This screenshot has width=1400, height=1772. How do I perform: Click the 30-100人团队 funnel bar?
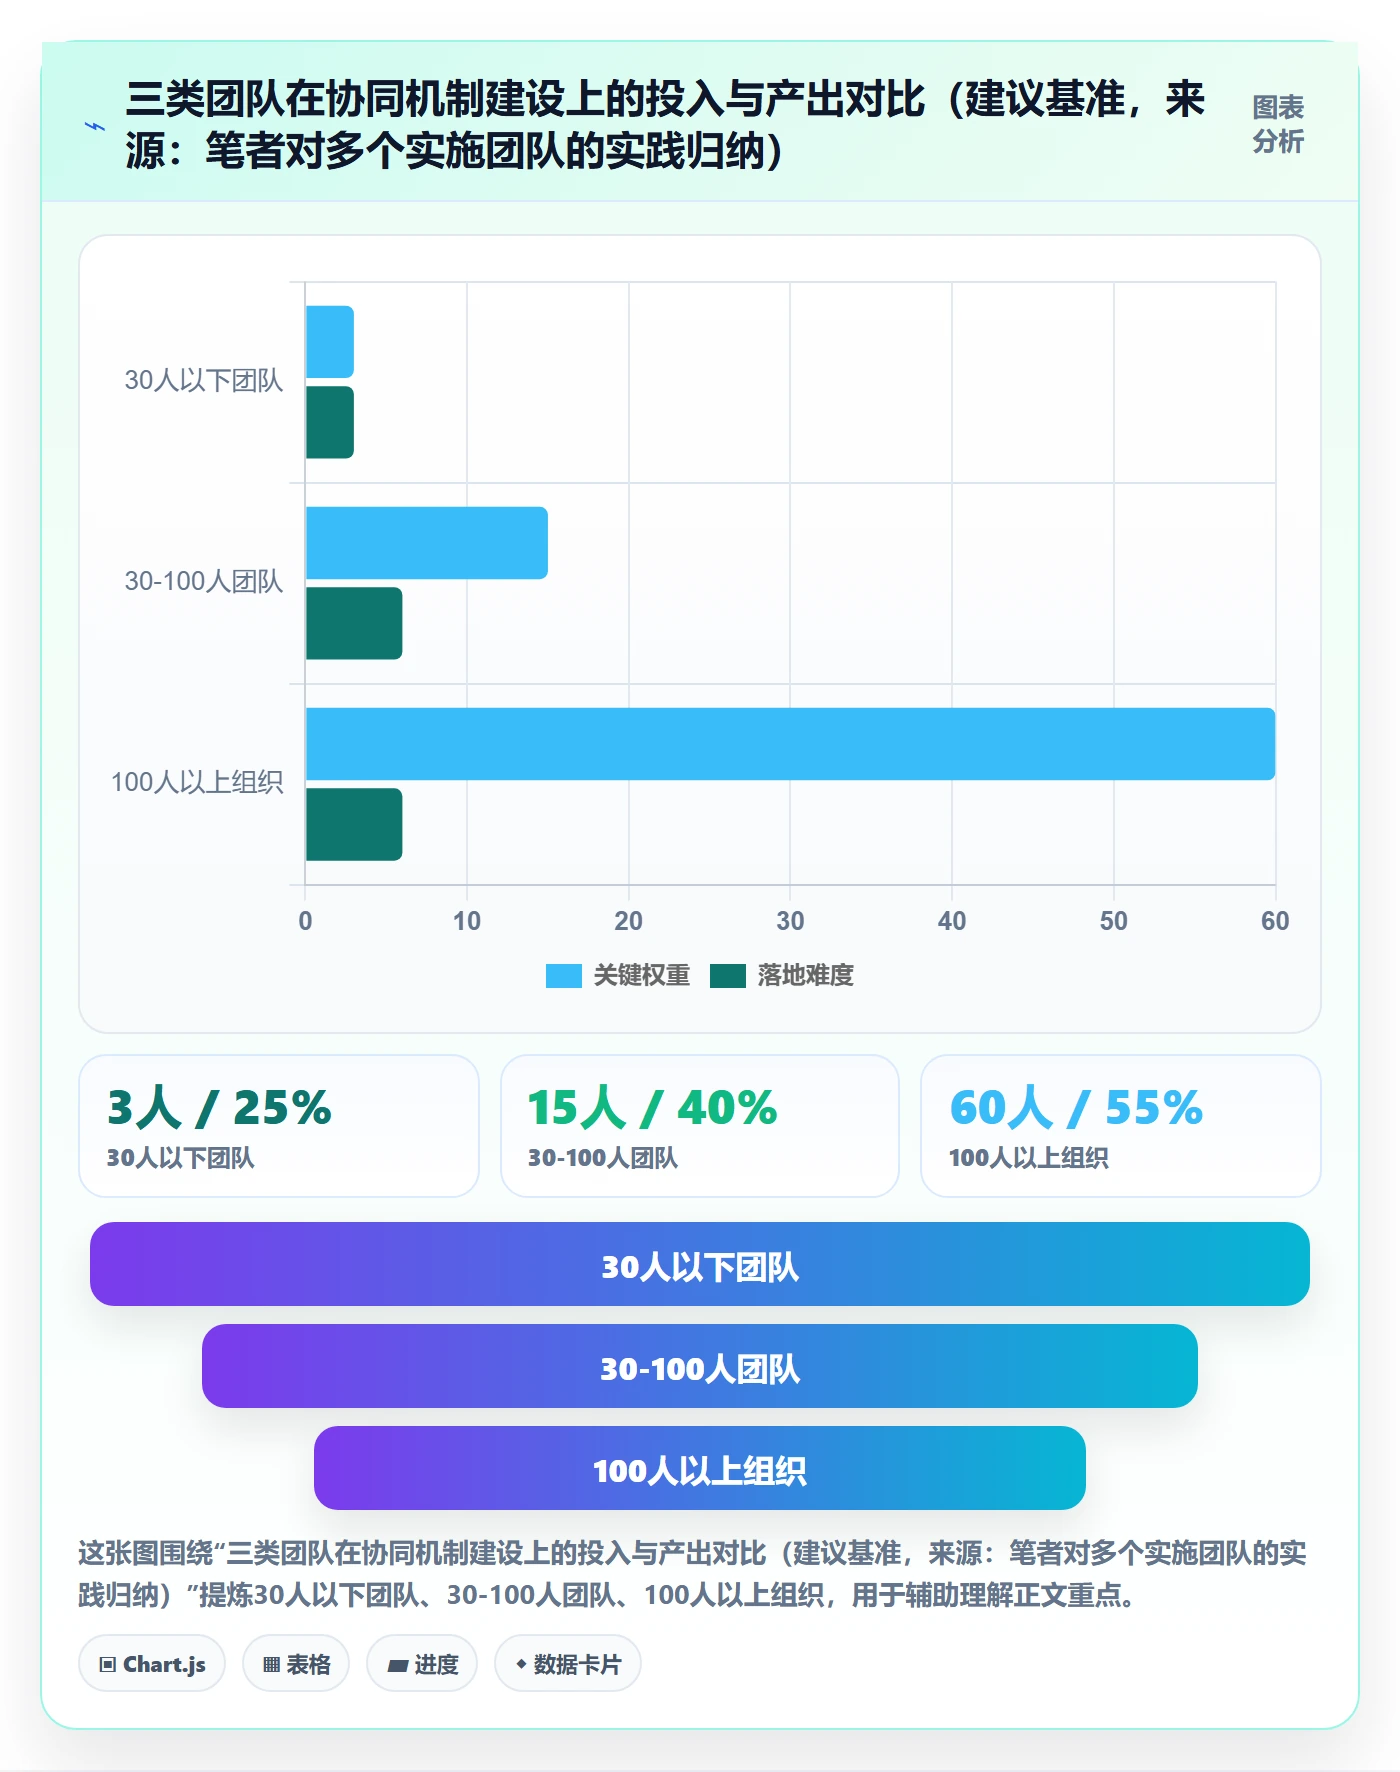point(700,1366)
